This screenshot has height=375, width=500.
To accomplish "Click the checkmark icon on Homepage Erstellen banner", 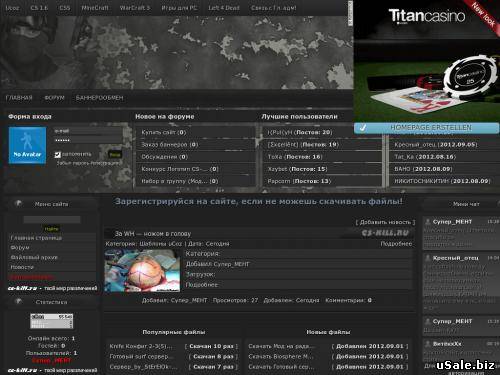I will pos(363,128).
